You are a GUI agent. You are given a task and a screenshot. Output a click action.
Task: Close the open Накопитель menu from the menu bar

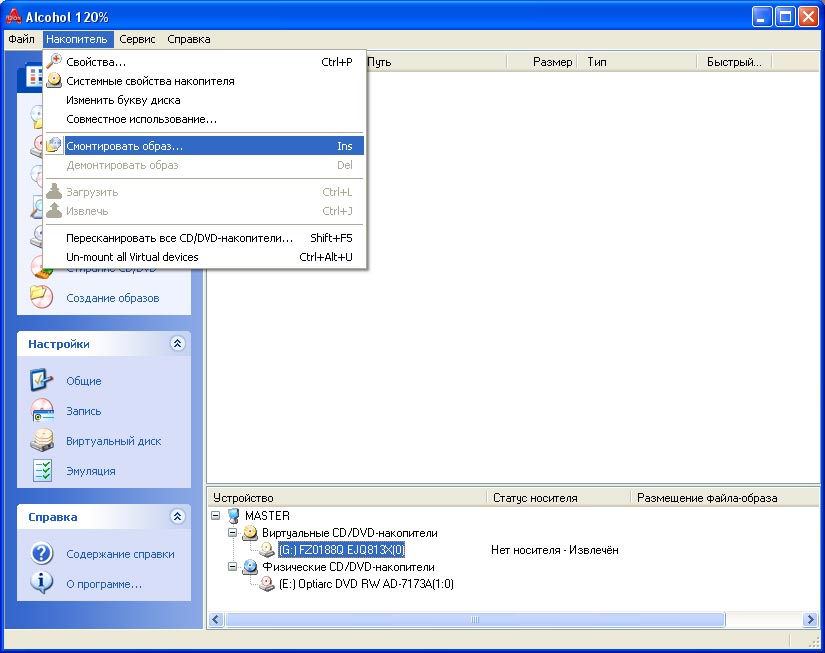click(77, 39)
